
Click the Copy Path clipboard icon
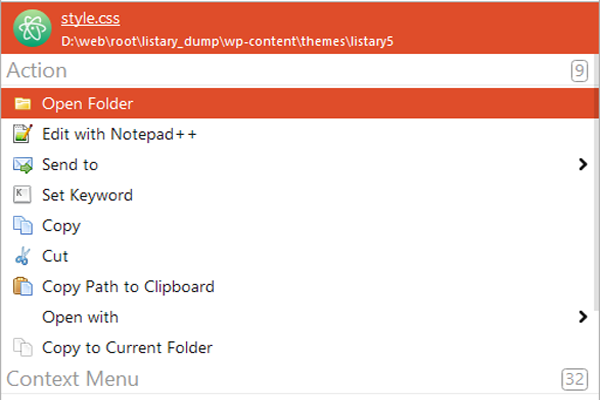[x=23, y=287]
